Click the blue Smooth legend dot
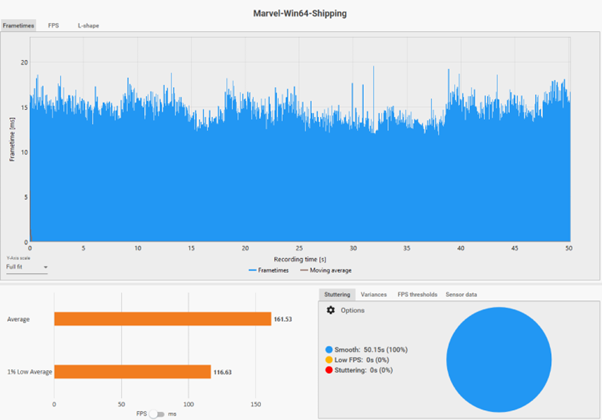Image resolution: width=602 pixels, height=420 pixels. pyautogui.click(x=329, y=350)
